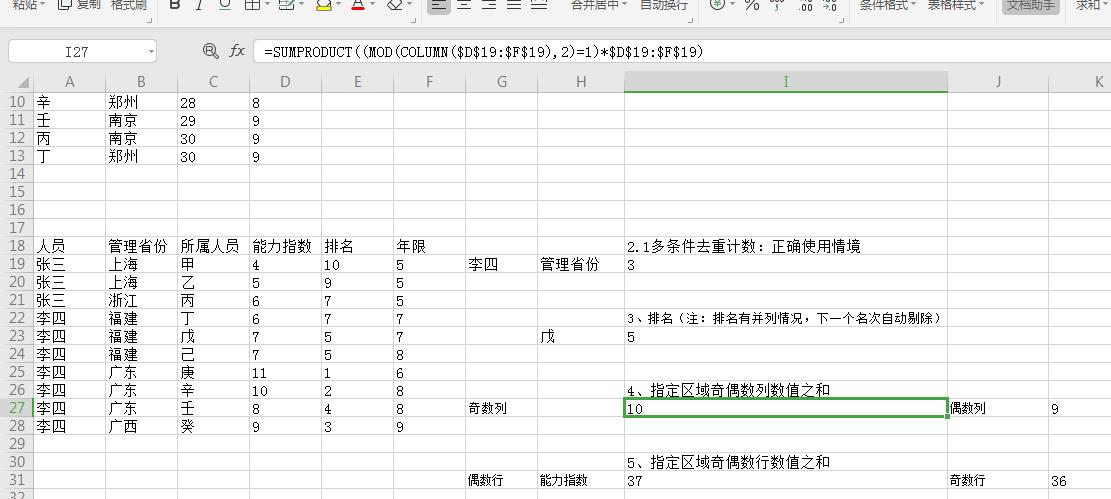Expand the paste (粘贴) dropdown

click(x=43, y=5)
